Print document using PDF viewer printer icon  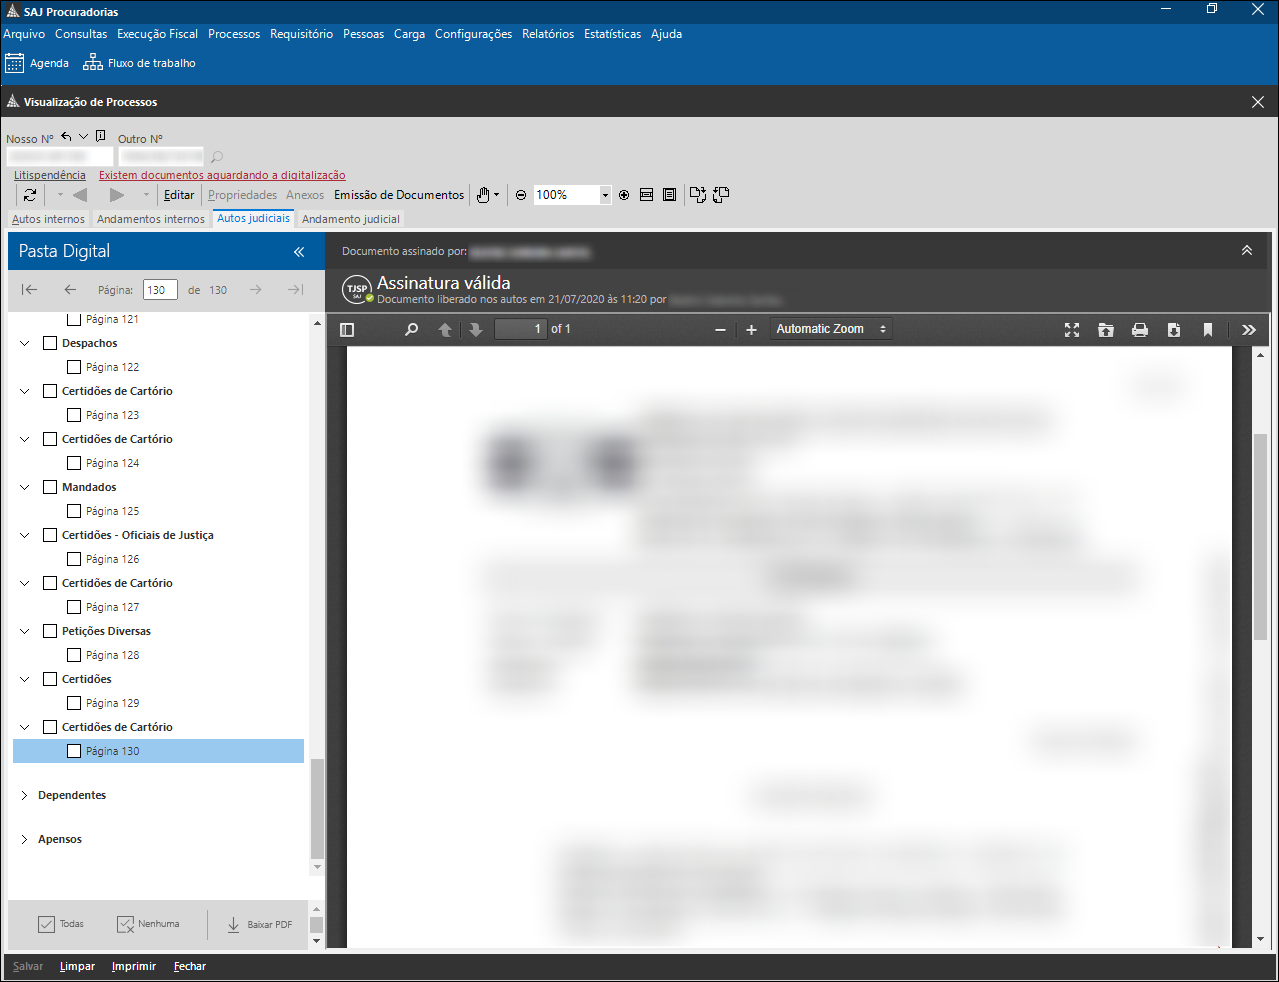1139,330
